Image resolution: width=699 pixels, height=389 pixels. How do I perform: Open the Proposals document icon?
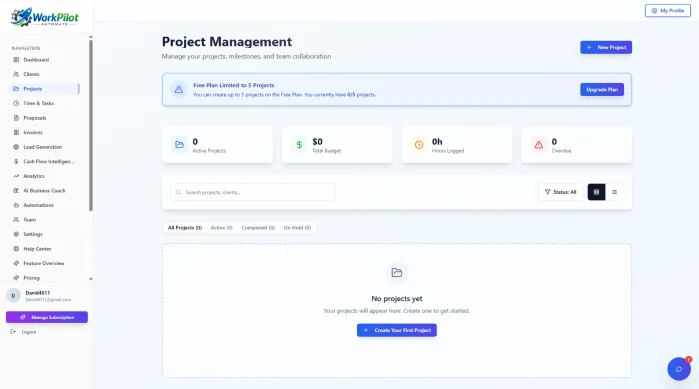click(16, 118)
